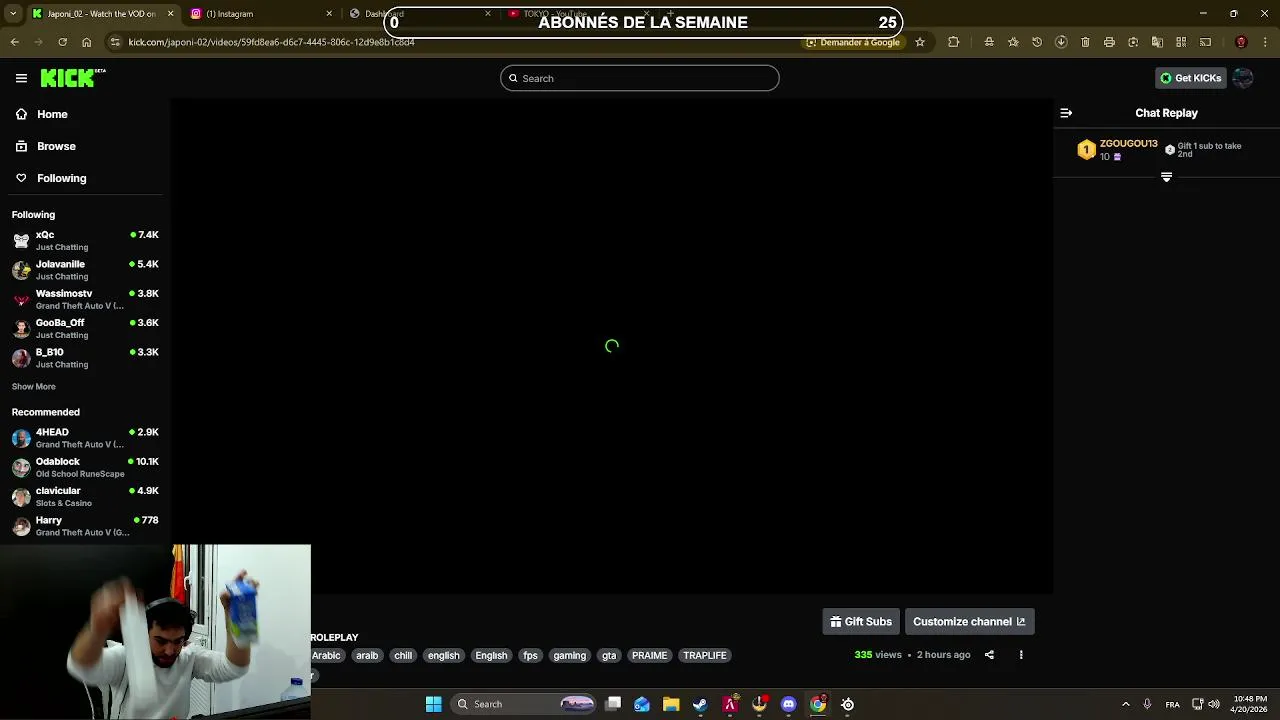Open Outlook from taskbar
Viewport: 1280px width, 720px height.
click(x=642, y=704)
